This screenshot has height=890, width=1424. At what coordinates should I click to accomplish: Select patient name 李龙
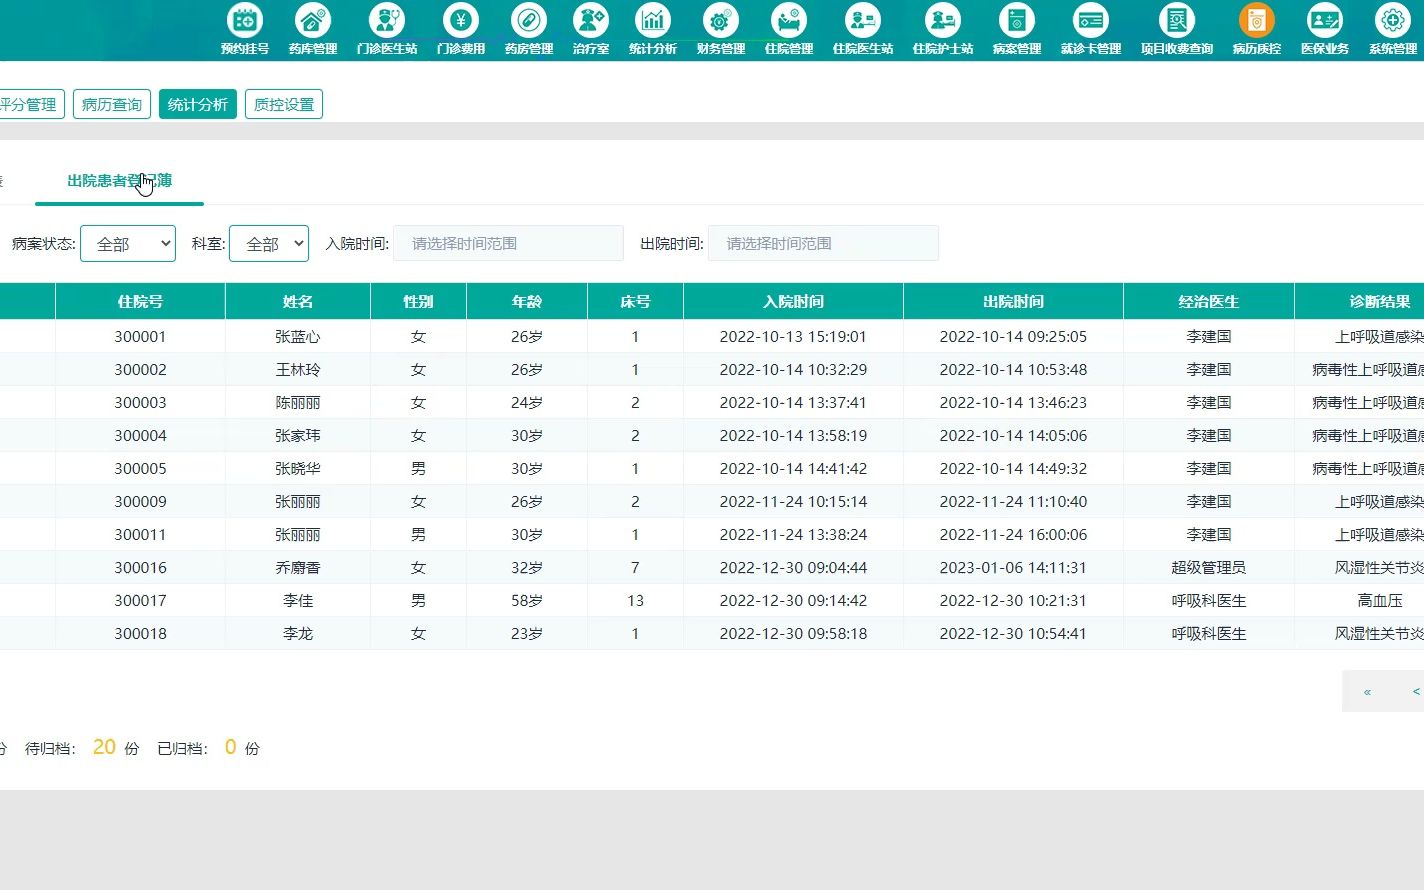click(298, 634)
